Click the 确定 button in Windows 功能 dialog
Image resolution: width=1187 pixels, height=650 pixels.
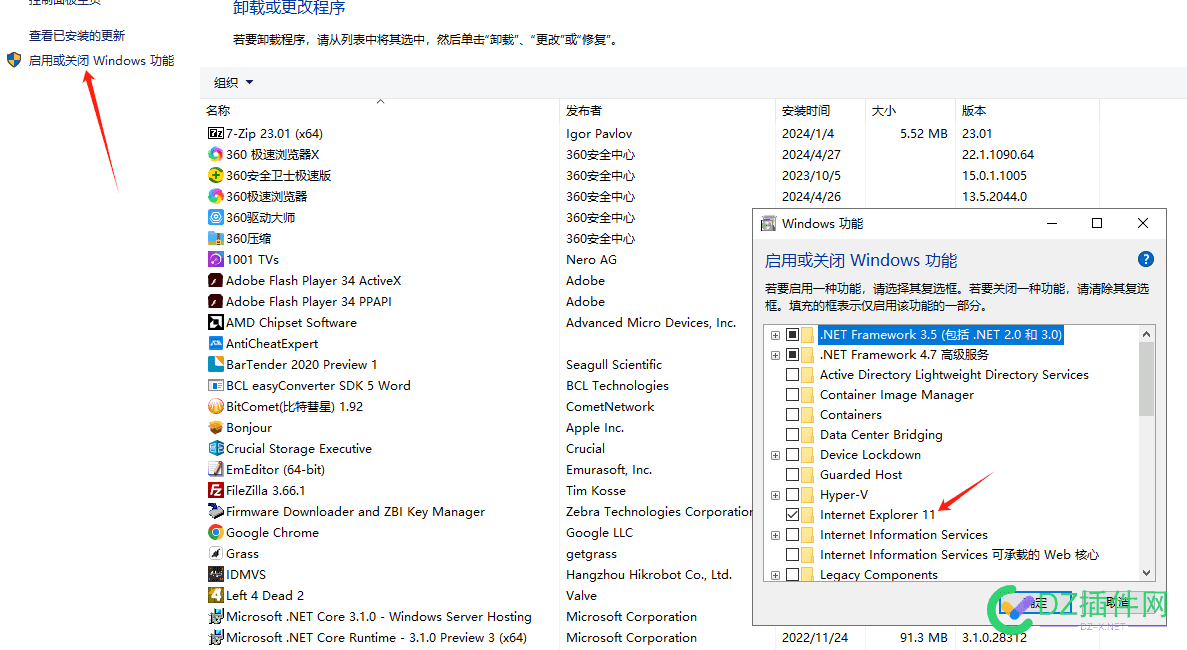[x=1036, y=603]
